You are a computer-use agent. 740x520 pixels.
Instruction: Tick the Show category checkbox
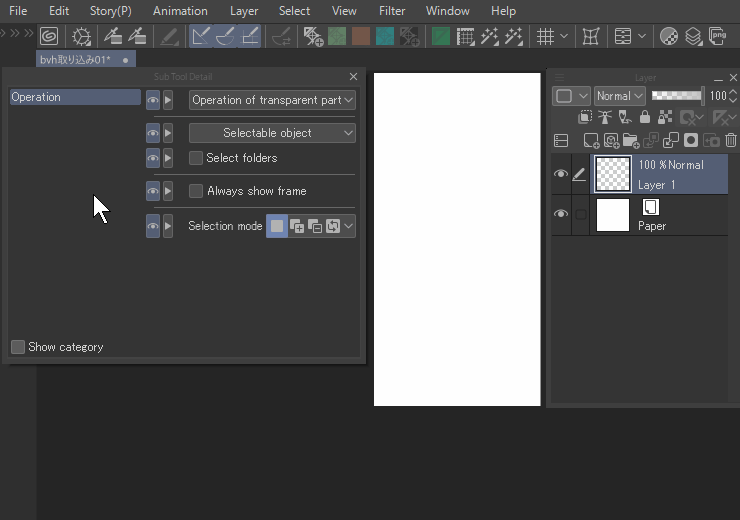pos(18,347)
